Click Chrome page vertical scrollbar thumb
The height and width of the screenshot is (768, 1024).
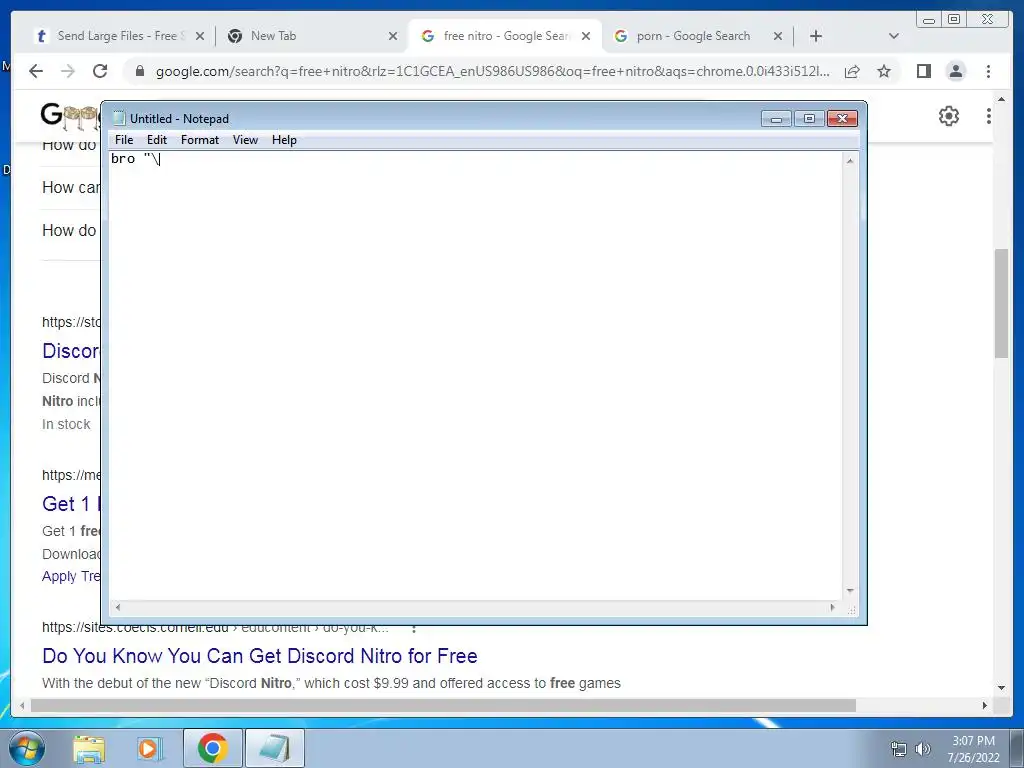point(1001,303)
